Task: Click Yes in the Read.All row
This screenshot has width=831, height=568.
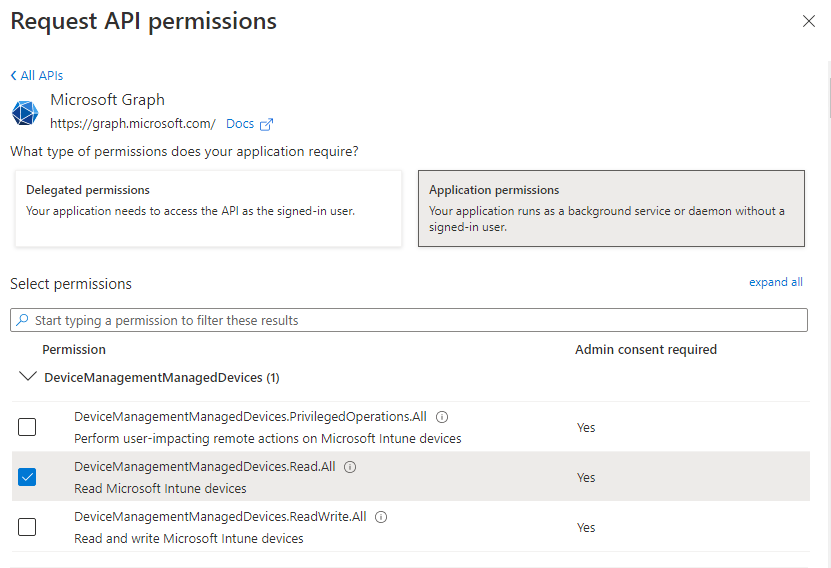Action: click(x=586, y=477)
